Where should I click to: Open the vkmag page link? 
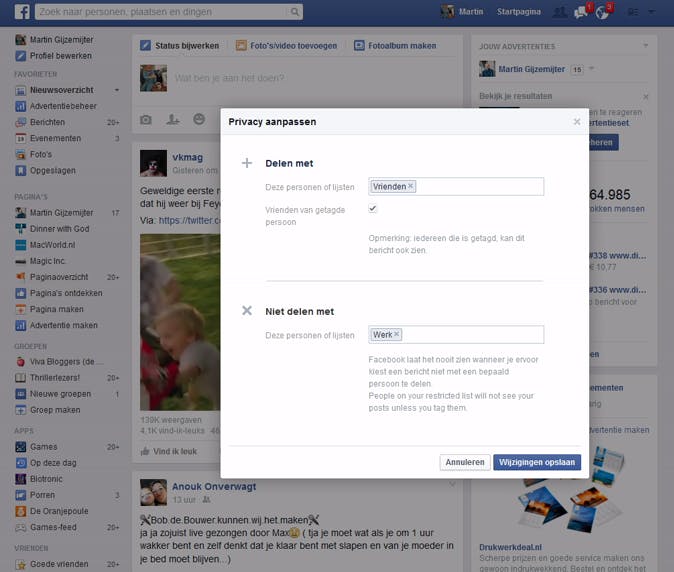(x=187, y=158)
